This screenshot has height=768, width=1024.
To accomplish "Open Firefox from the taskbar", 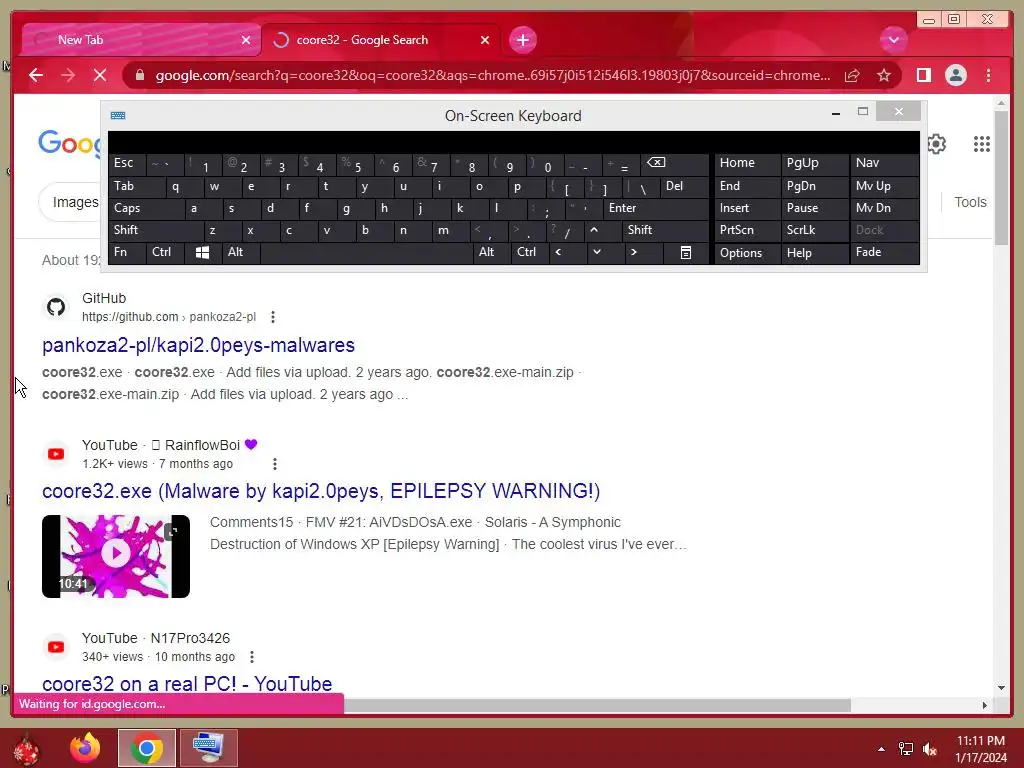I will 85,748.
